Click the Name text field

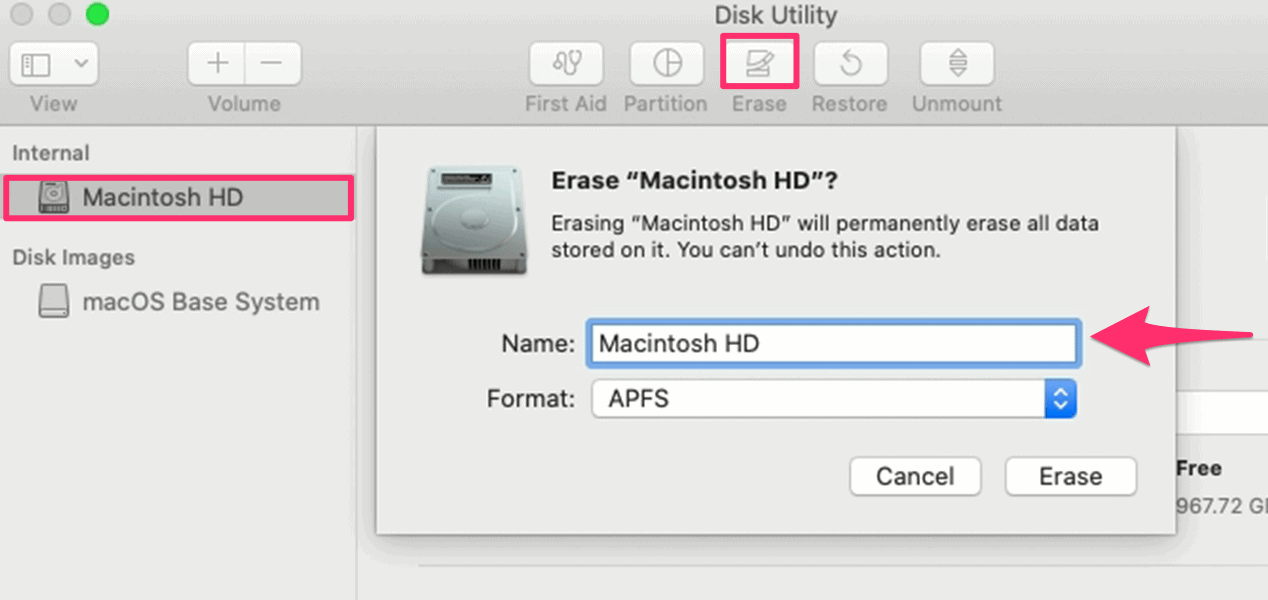coord(834,344)
